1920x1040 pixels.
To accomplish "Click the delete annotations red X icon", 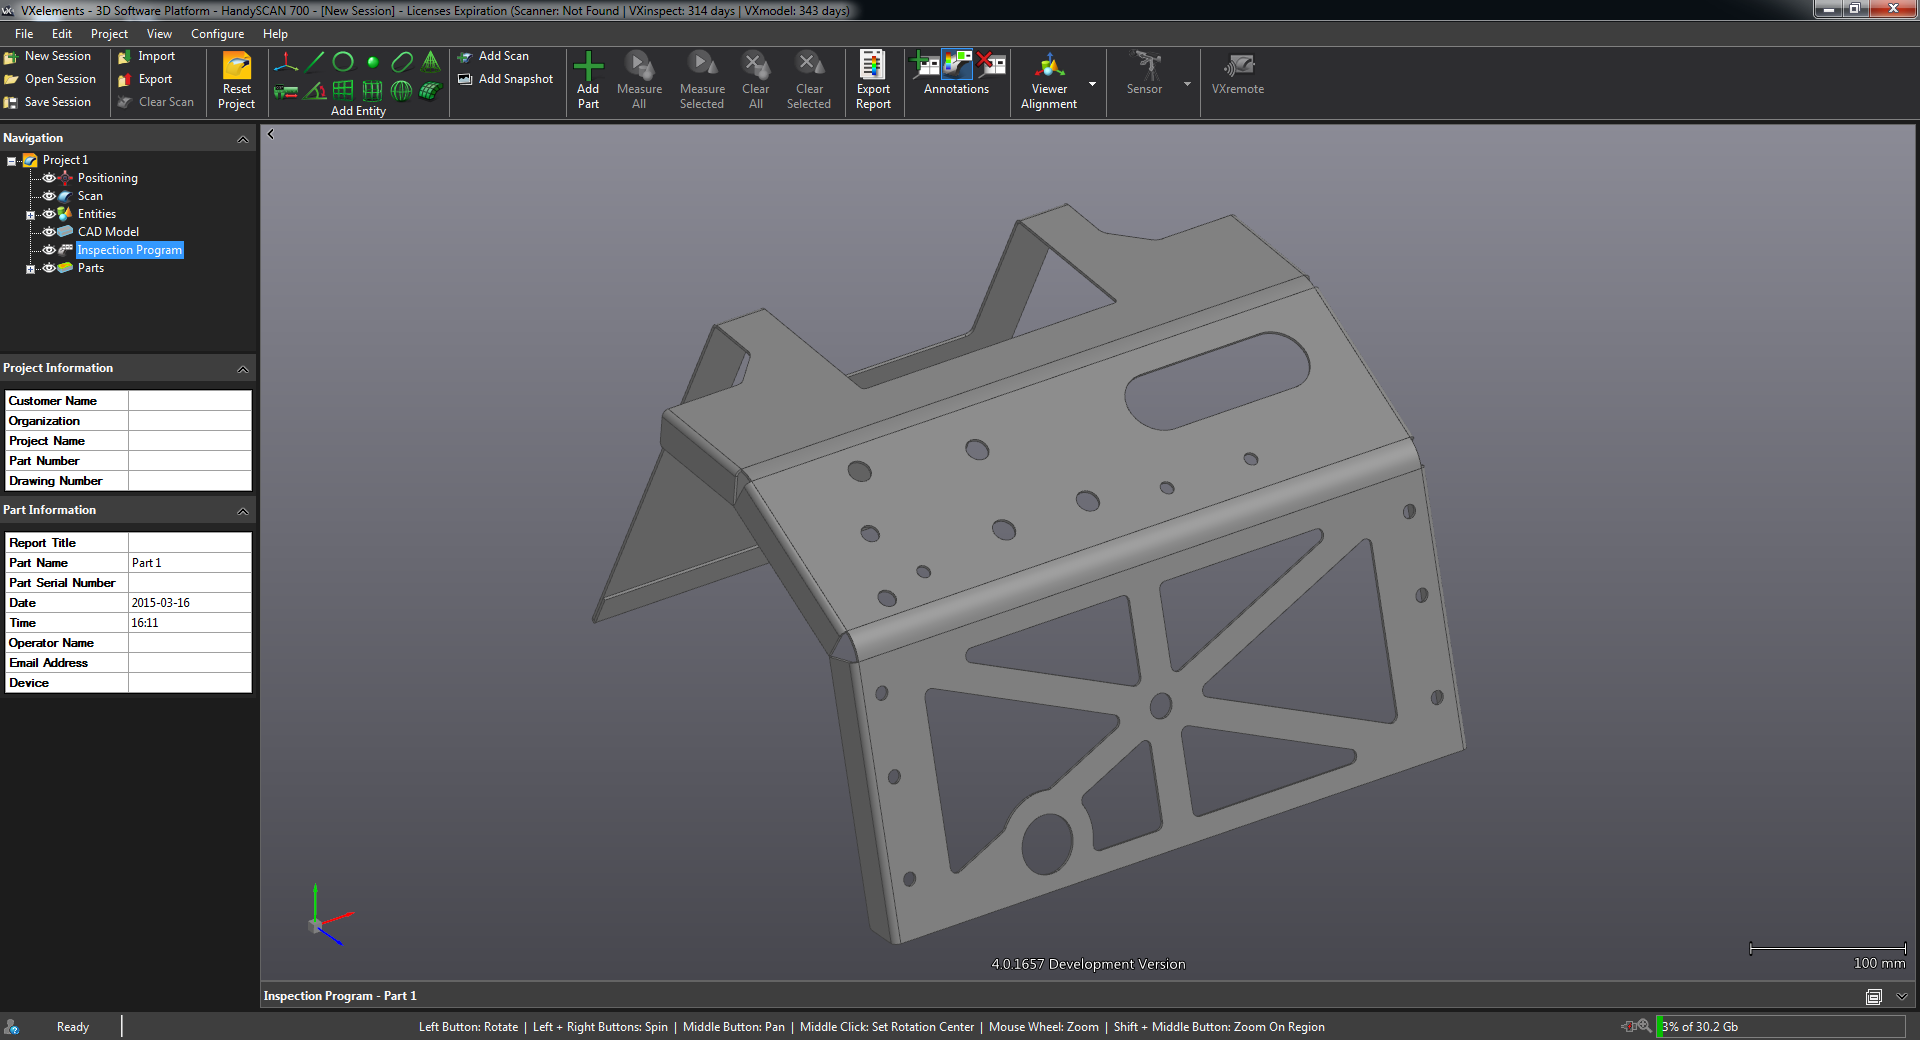I will point(991,65).
